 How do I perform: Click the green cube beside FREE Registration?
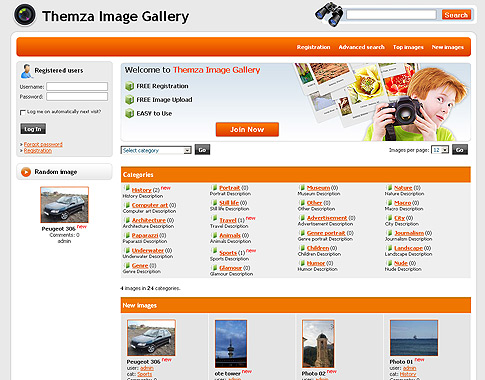[x=129, y=86]
